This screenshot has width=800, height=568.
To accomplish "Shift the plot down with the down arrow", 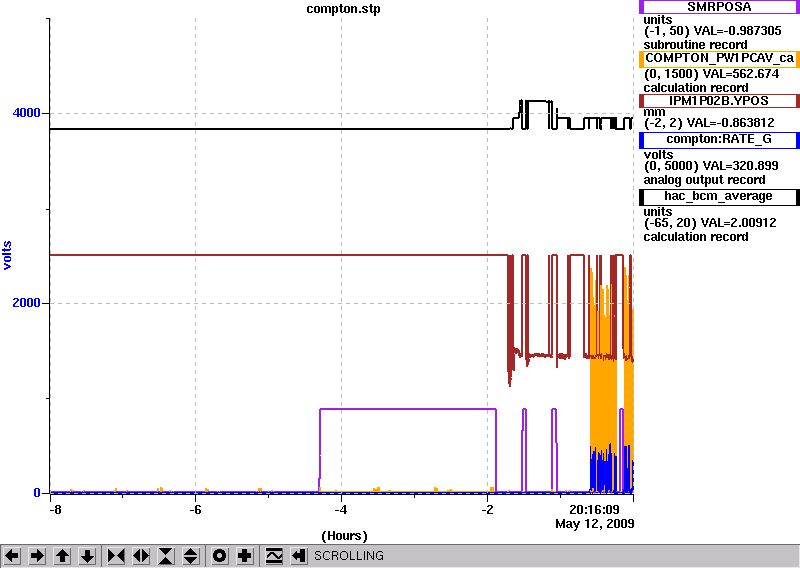I will point(87,555).
